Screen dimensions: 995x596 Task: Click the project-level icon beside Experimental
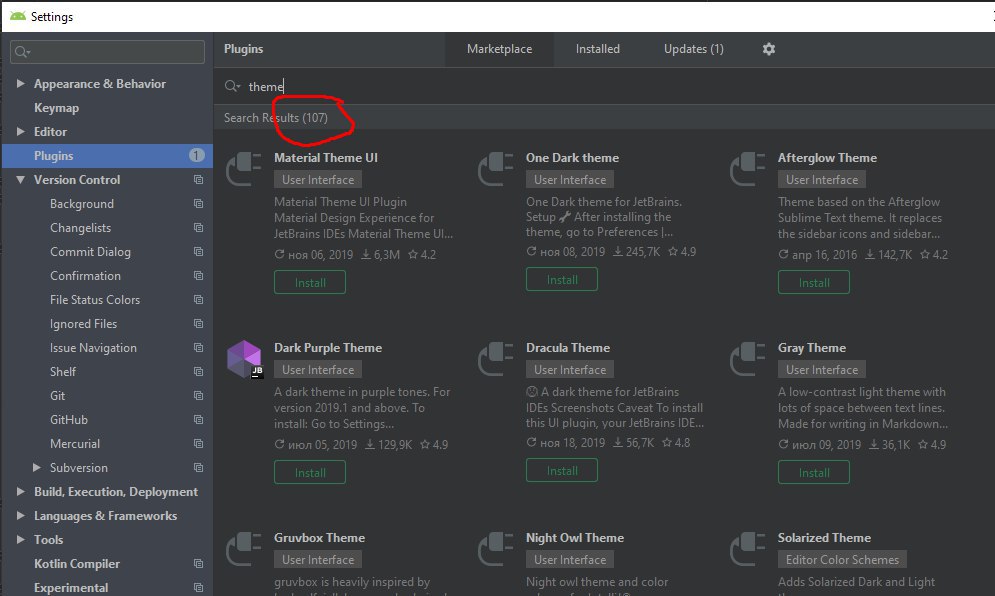(199, 588)
